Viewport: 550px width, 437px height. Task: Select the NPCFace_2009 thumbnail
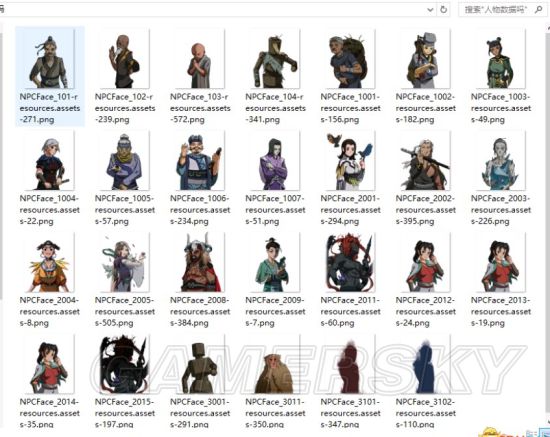[275, 262]
